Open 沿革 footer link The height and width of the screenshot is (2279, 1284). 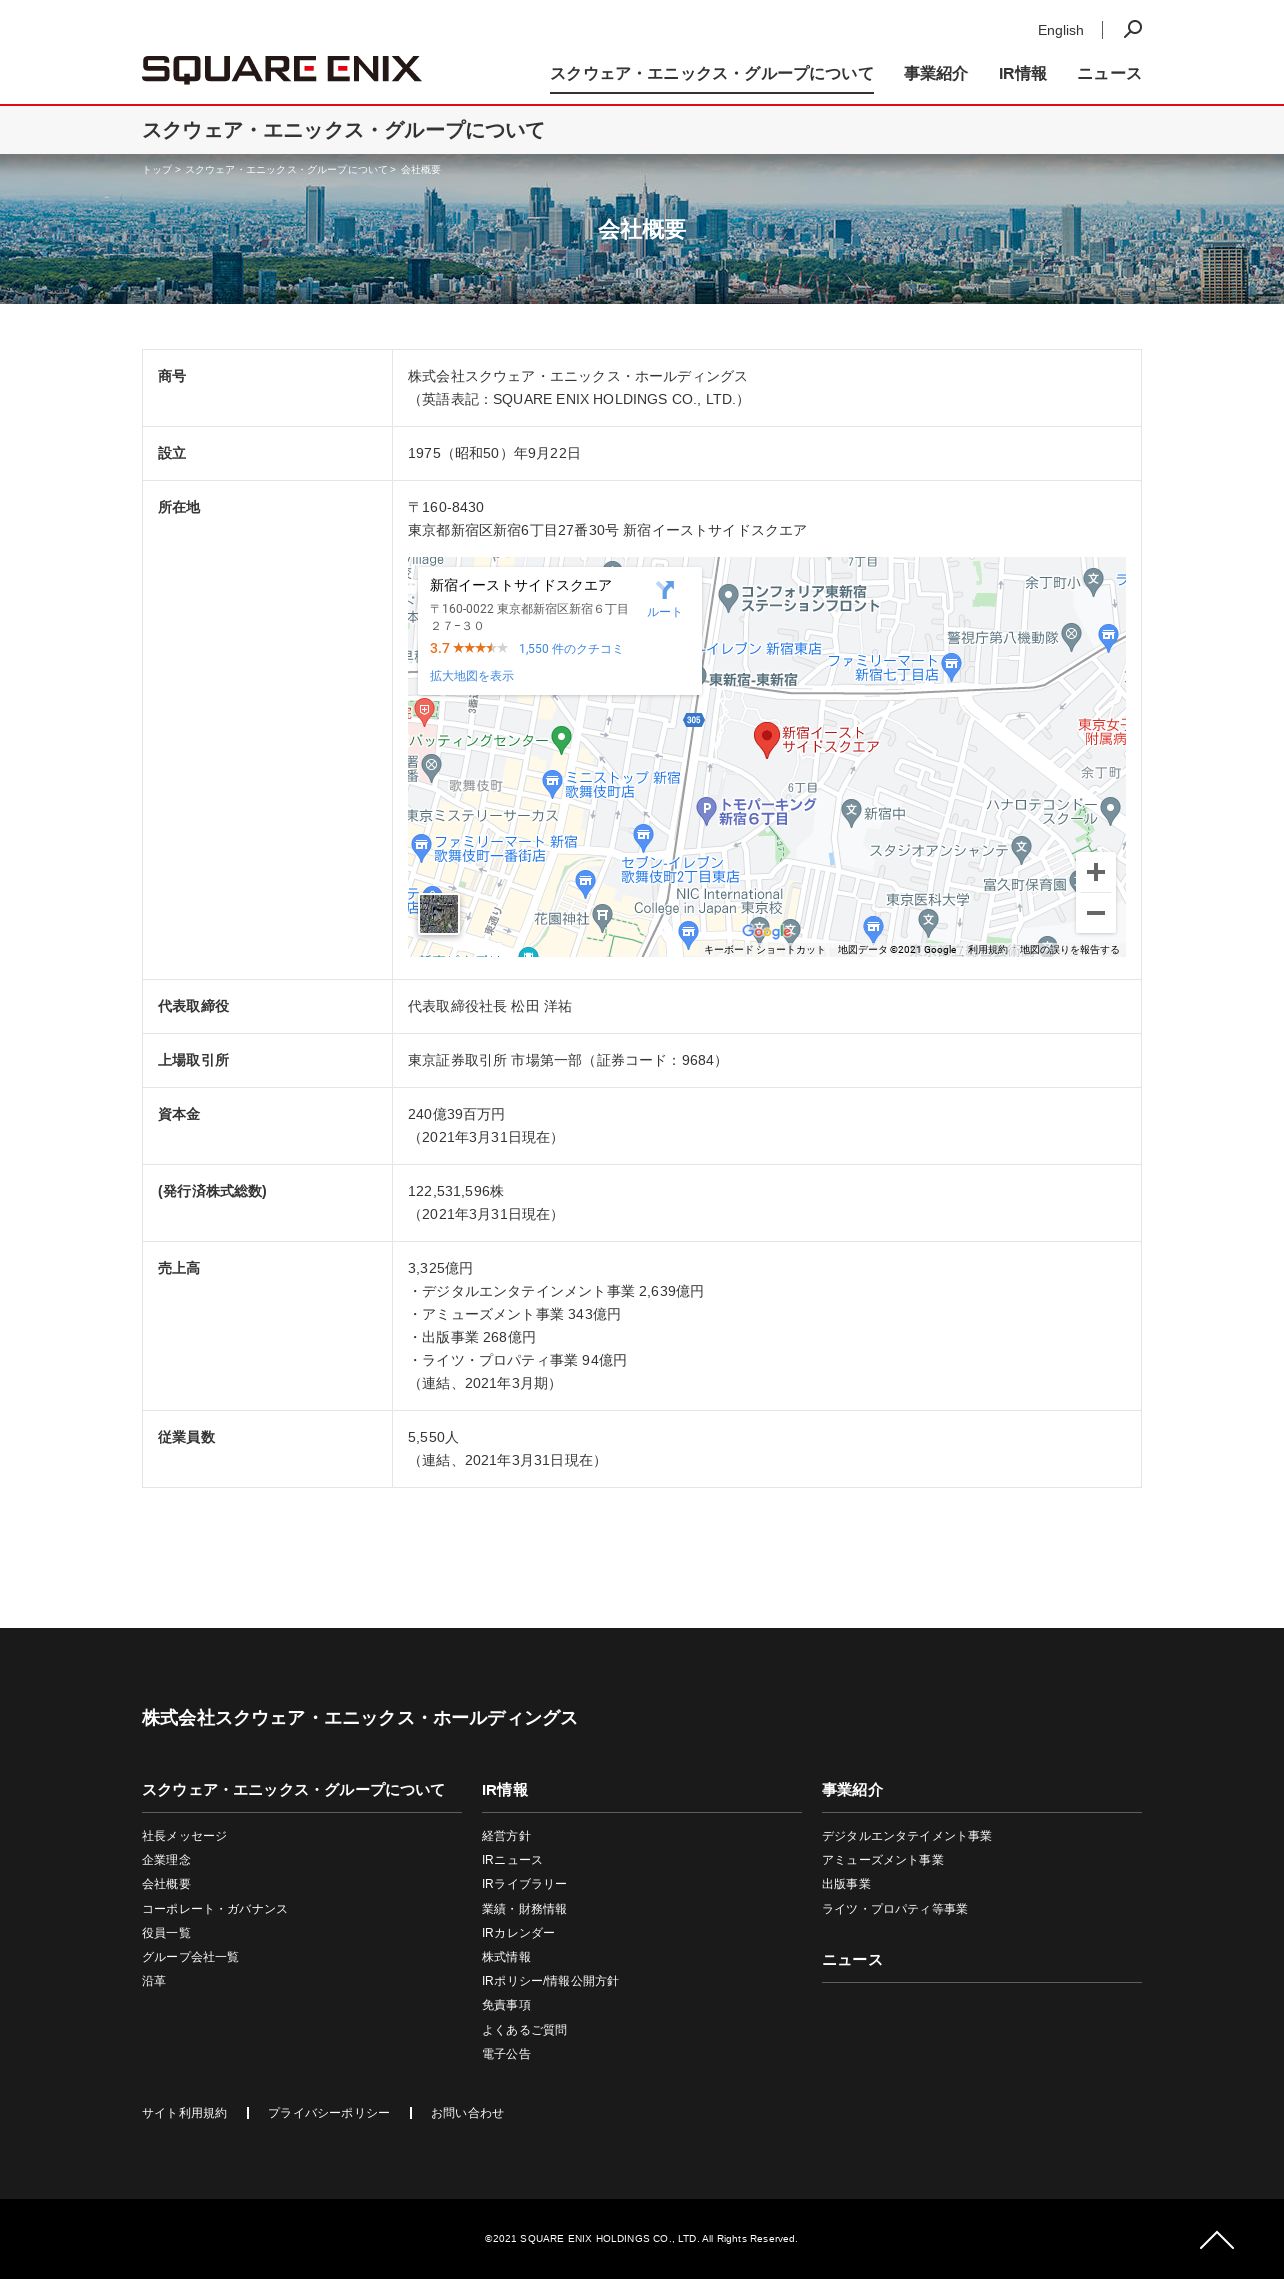[154, 1981]
